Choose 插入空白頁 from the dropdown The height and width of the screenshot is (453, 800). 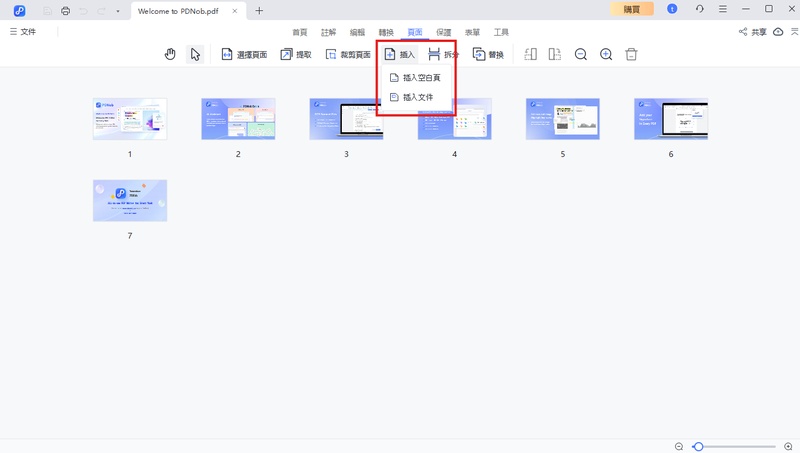pyautogui.click(x=415, y=78)
